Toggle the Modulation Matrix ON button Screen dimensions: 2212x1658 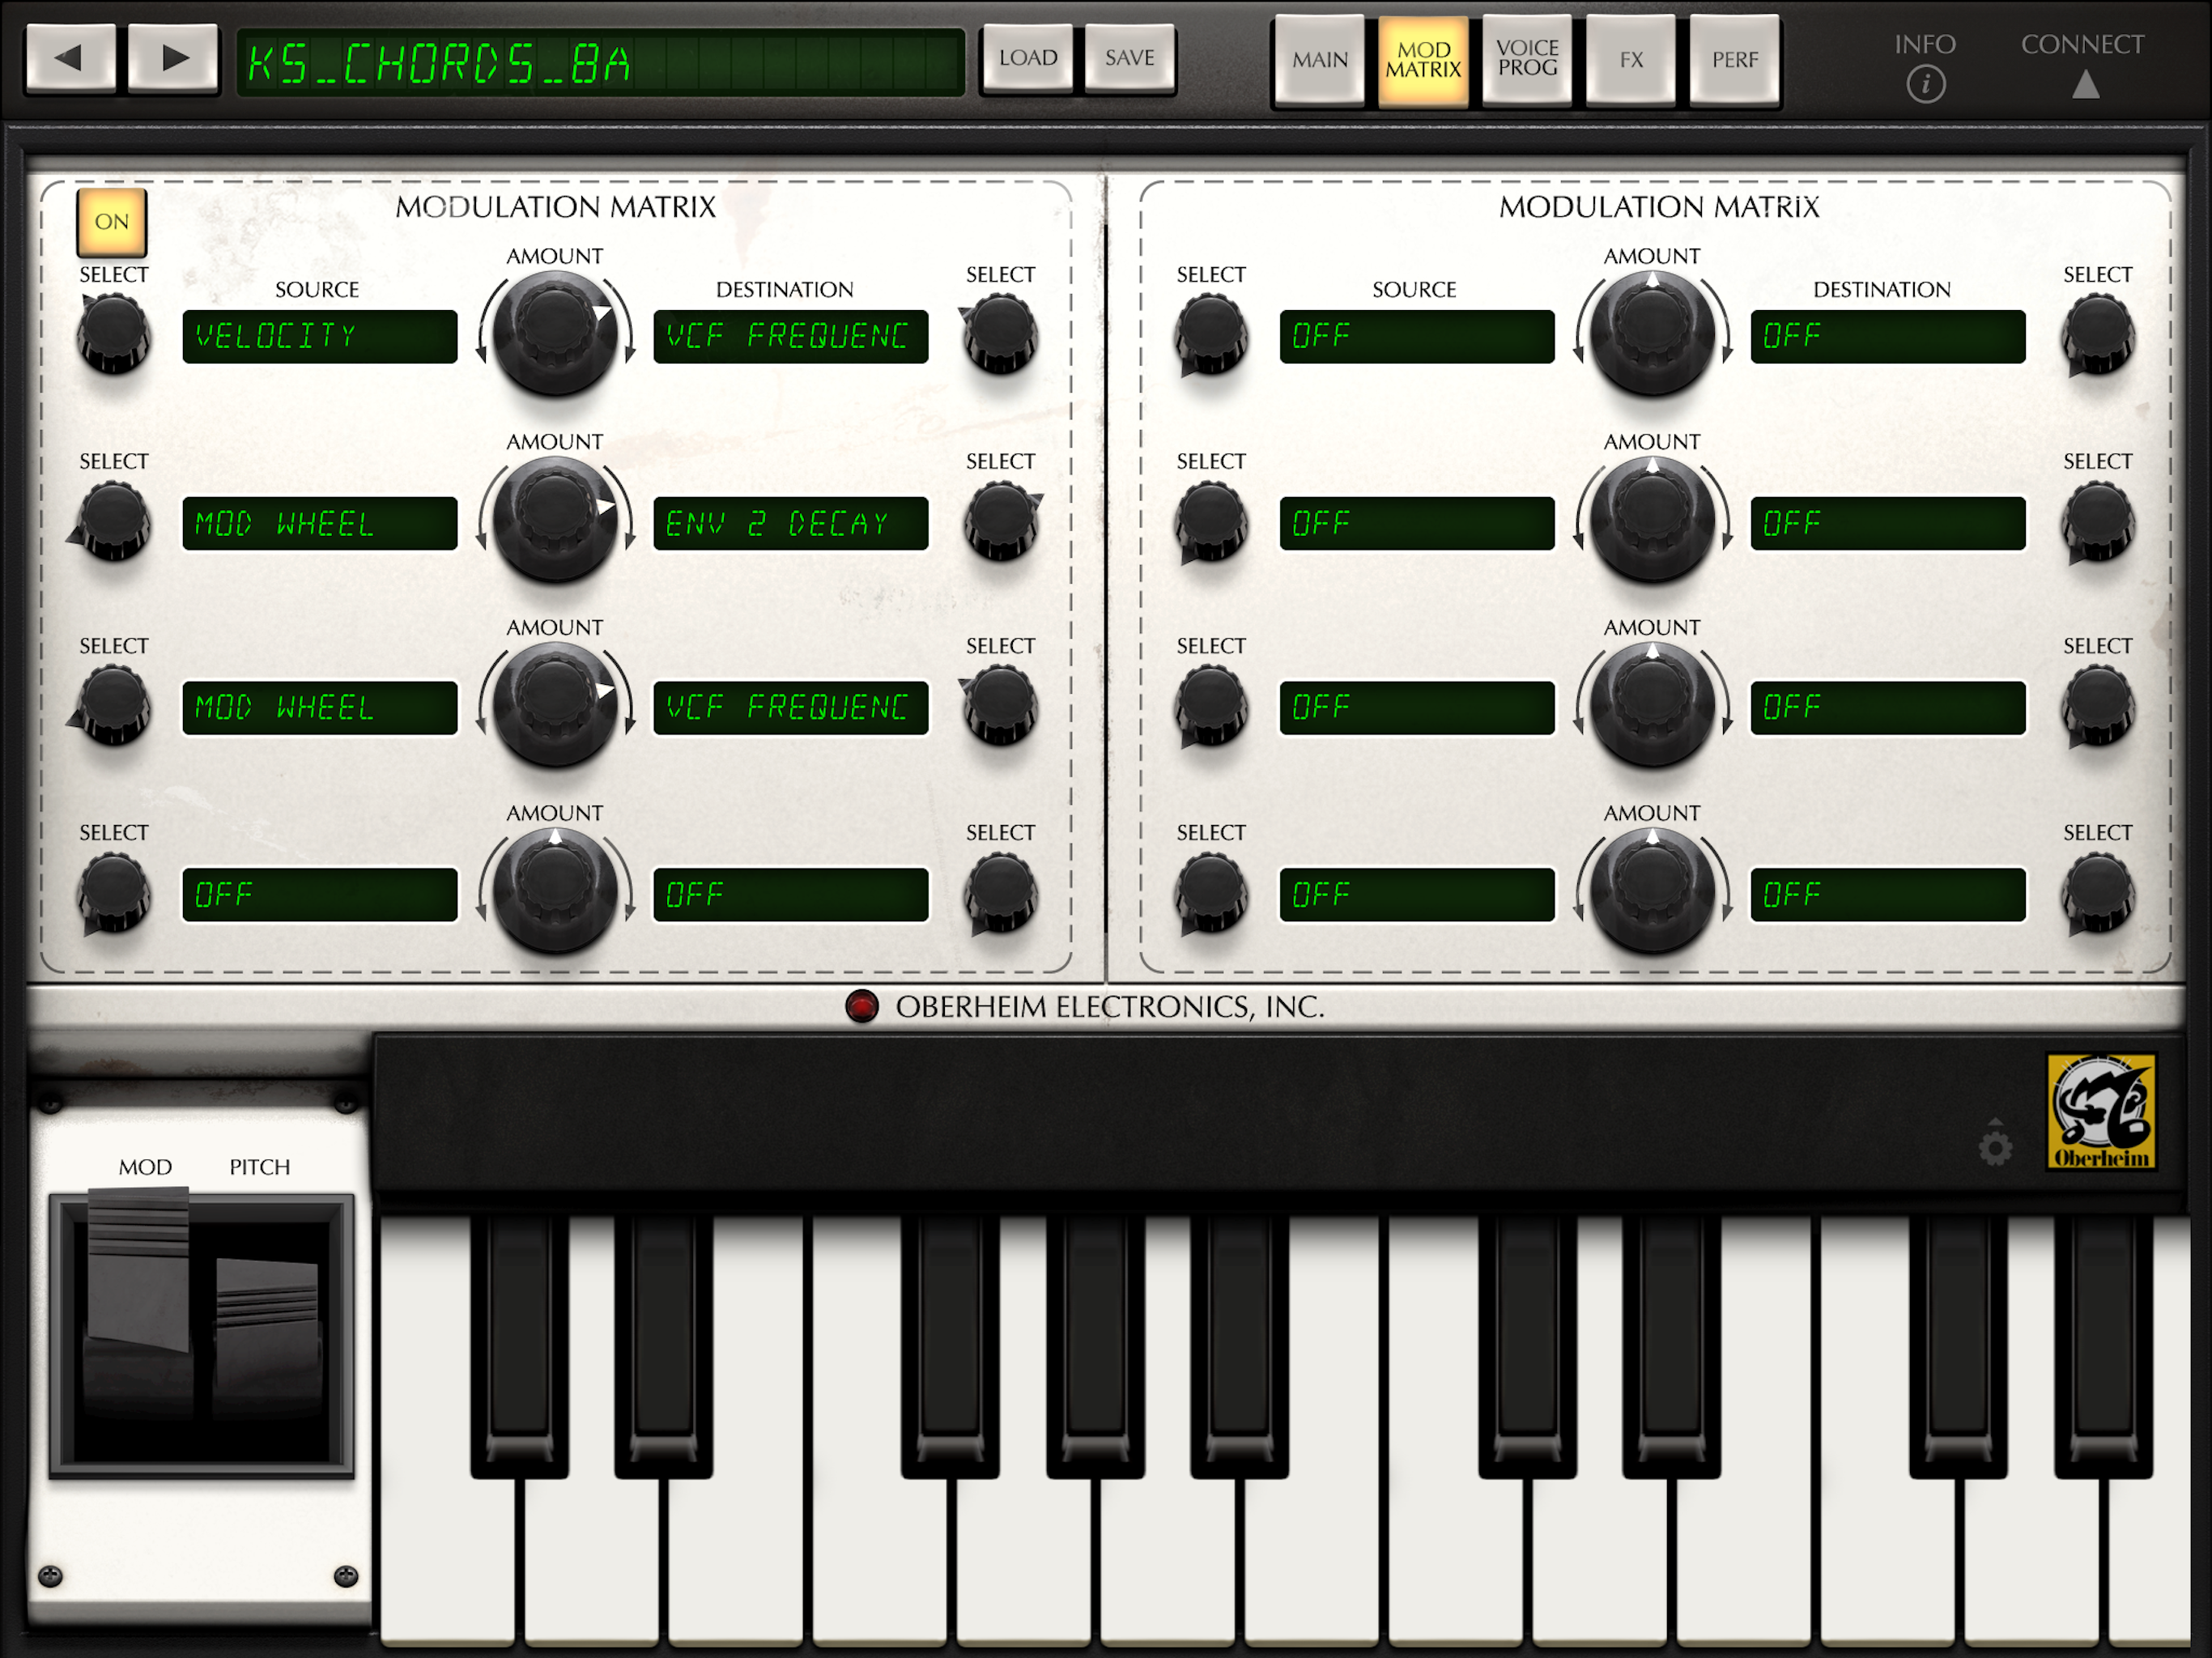point(112,222)
